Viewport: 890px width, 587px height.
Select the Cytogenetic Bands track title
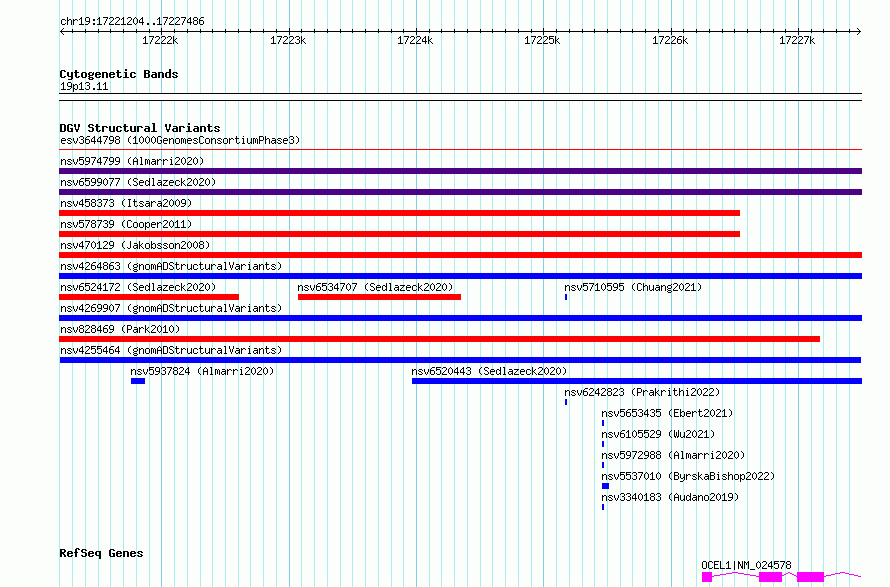119,74
